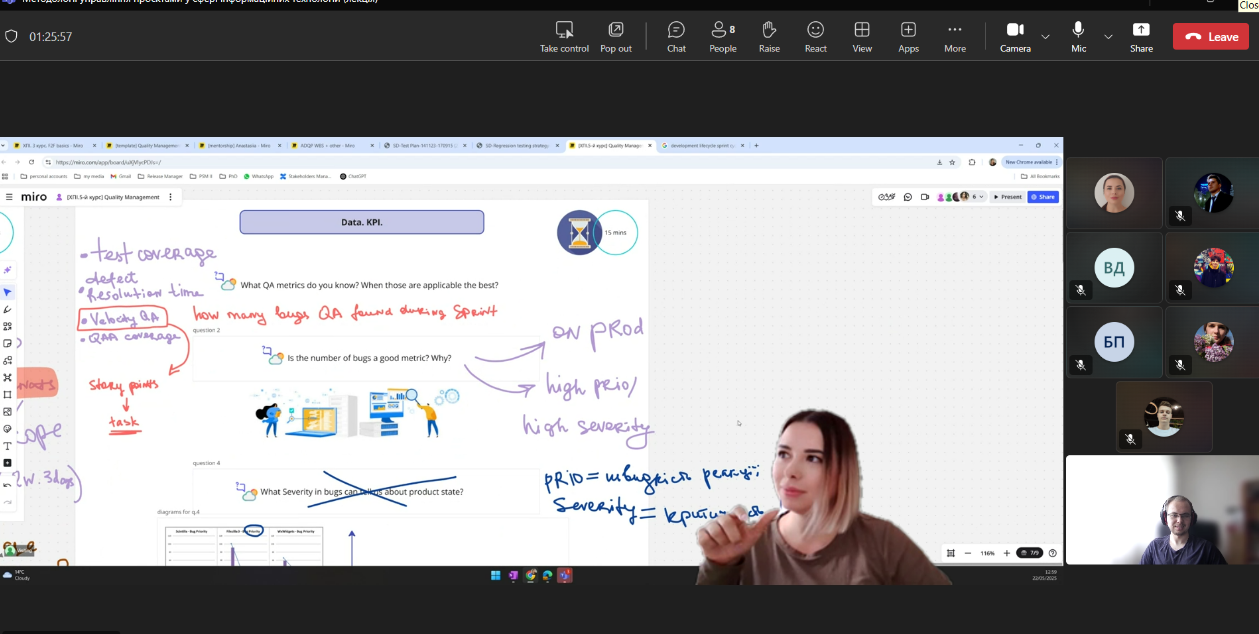Expand the Camera options dropdown arrow

[x=1045, y=37]
